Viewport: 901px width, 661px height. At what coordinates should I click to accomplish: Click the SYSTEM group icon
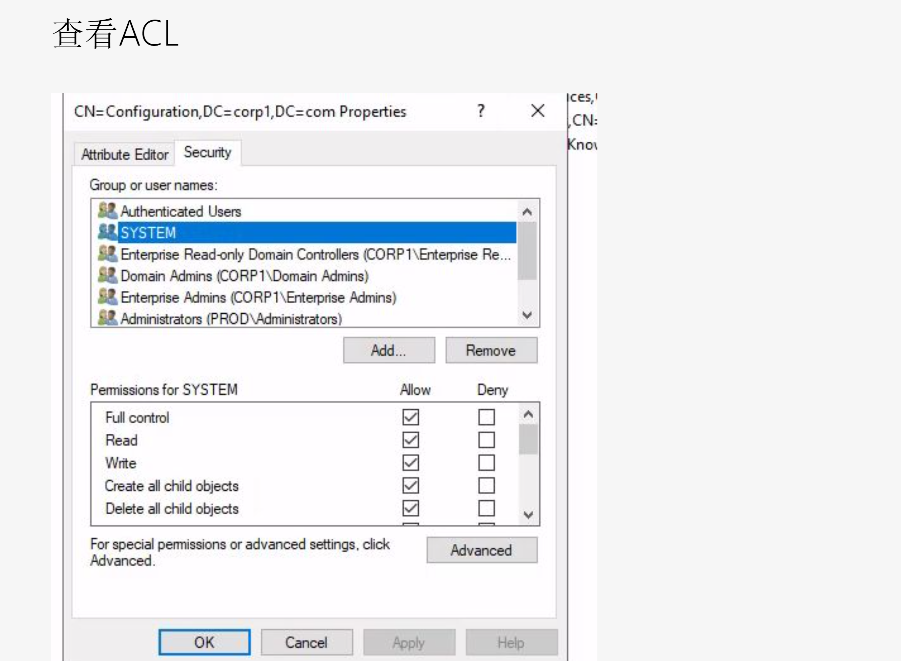click(x=107, y=232)
